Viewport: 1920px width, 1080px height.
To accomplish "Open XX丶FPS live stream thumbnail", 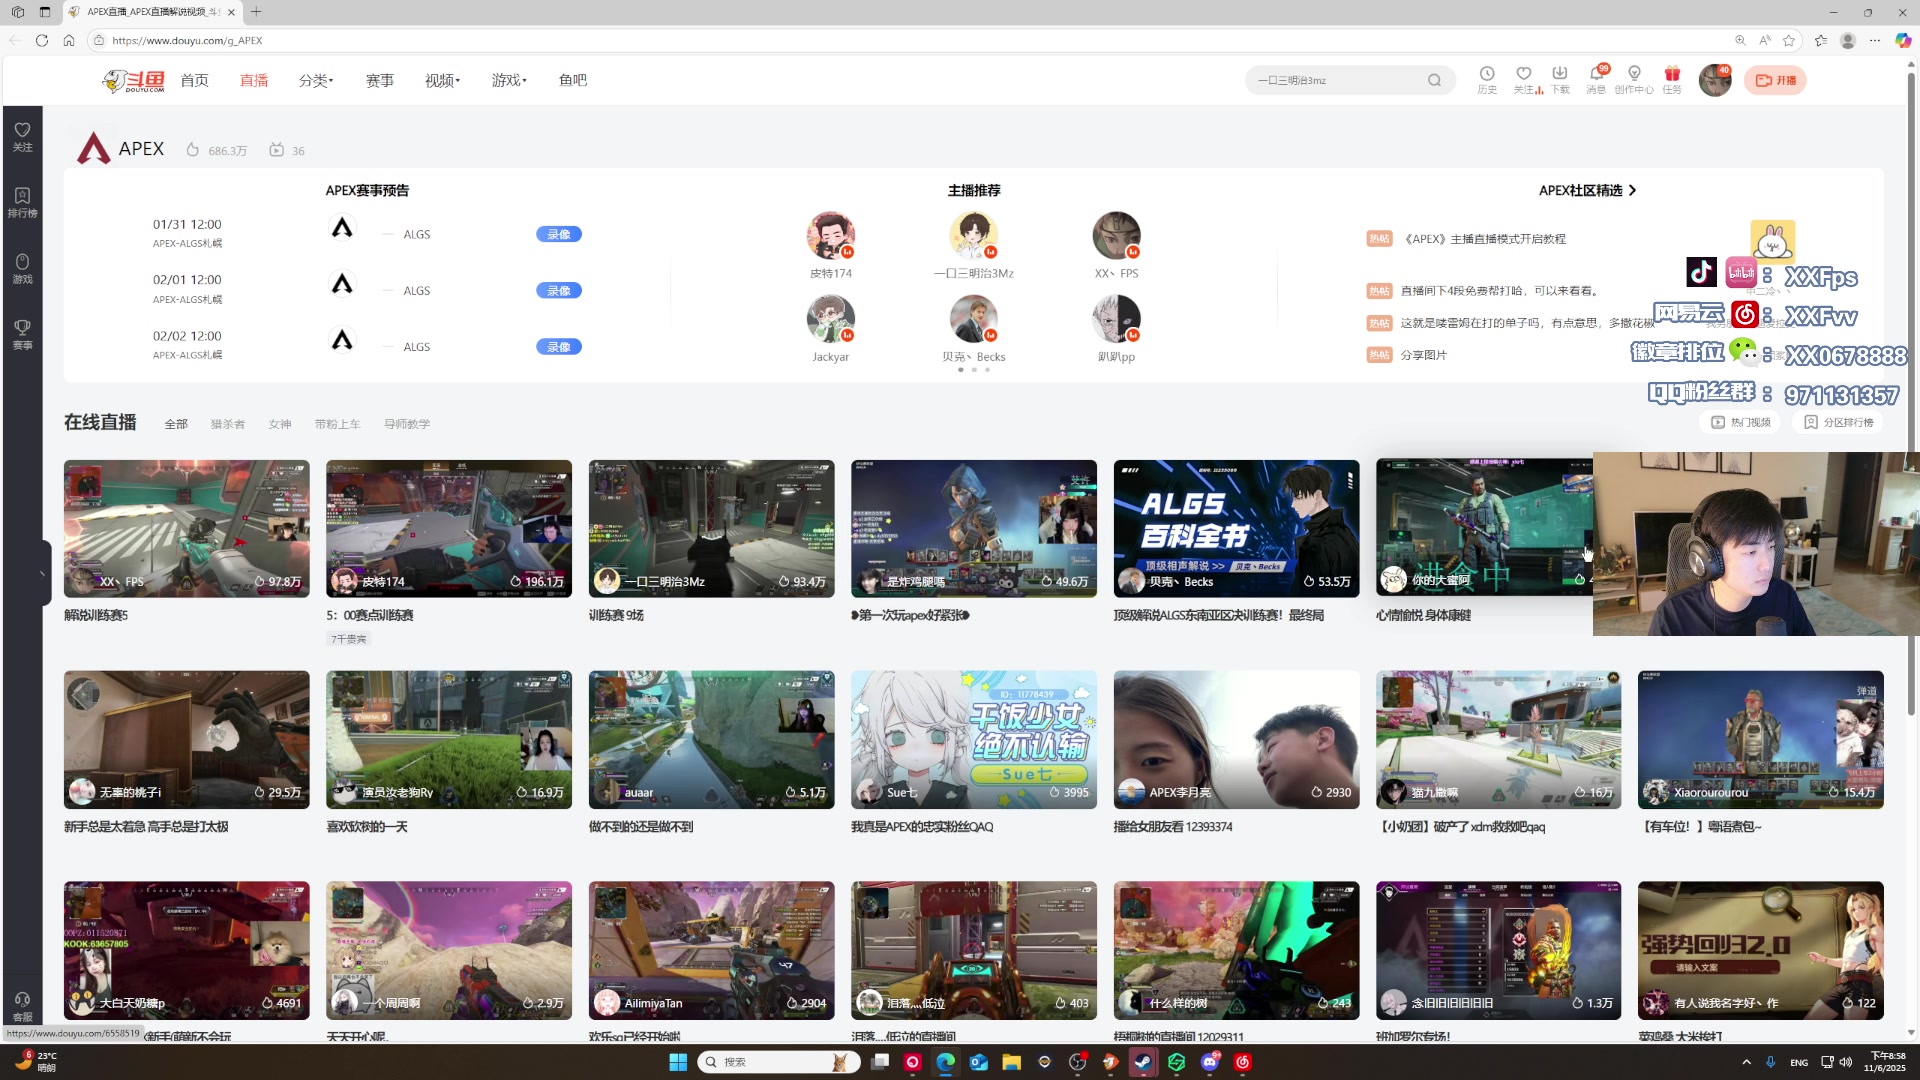I will pos(186,528).
